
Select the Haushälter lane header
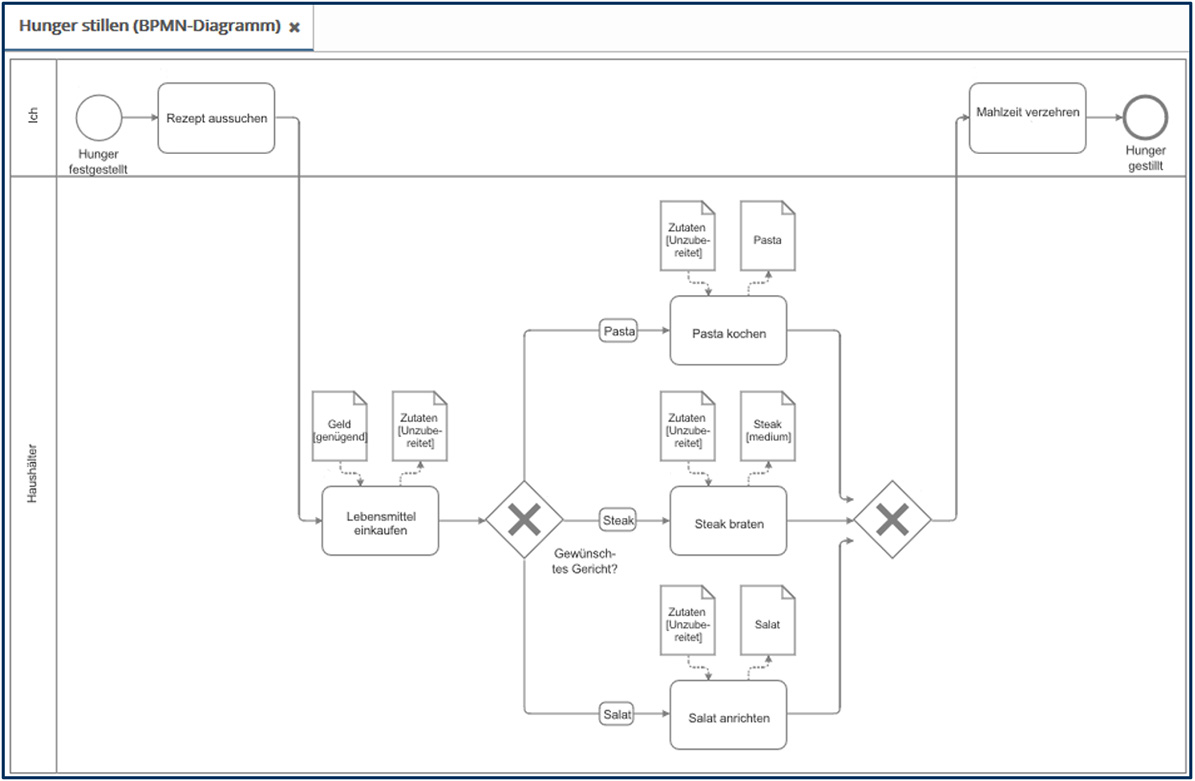33,474
